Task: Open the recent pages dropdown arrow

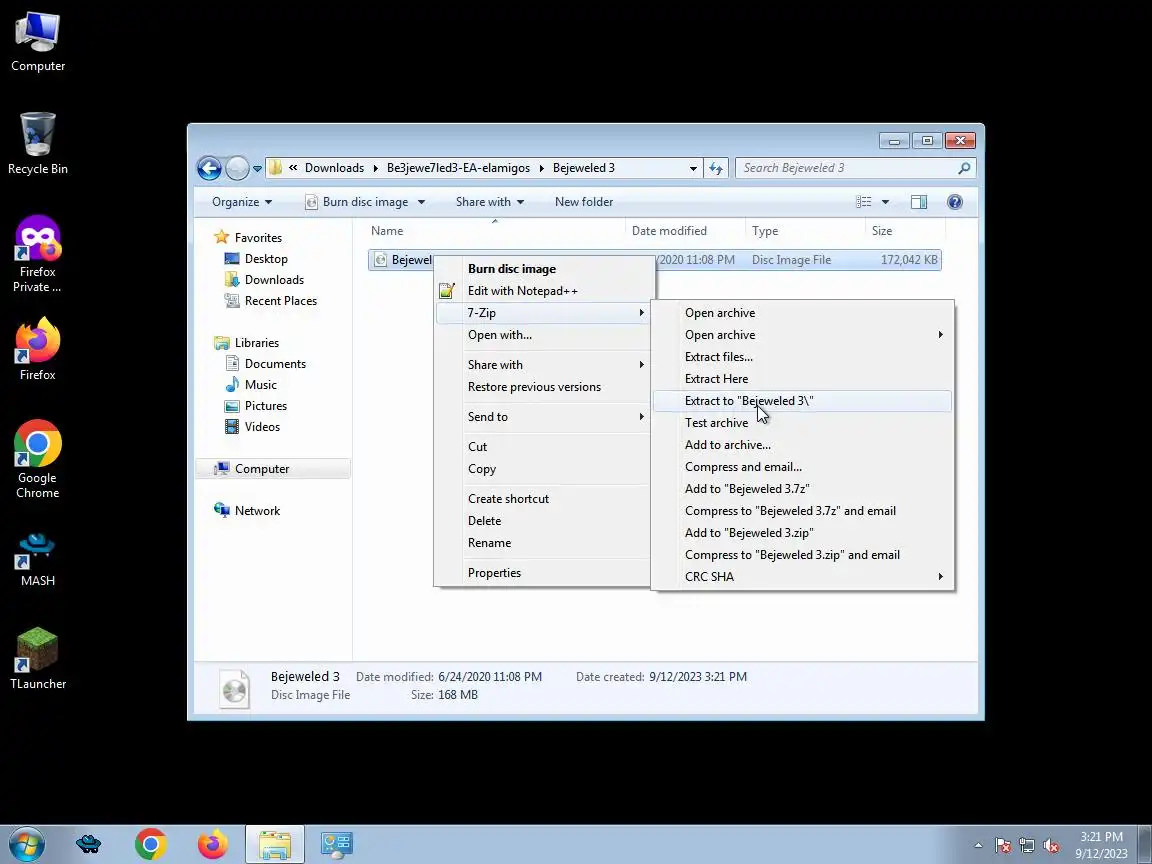Action: 257,169
